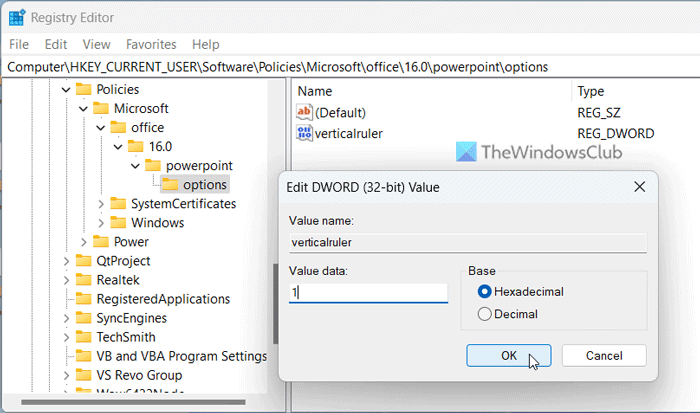The width and height of the screenshot is (700, 413).
Task: Expand the SystemCertificates tree node
Action: coord(101,204)
